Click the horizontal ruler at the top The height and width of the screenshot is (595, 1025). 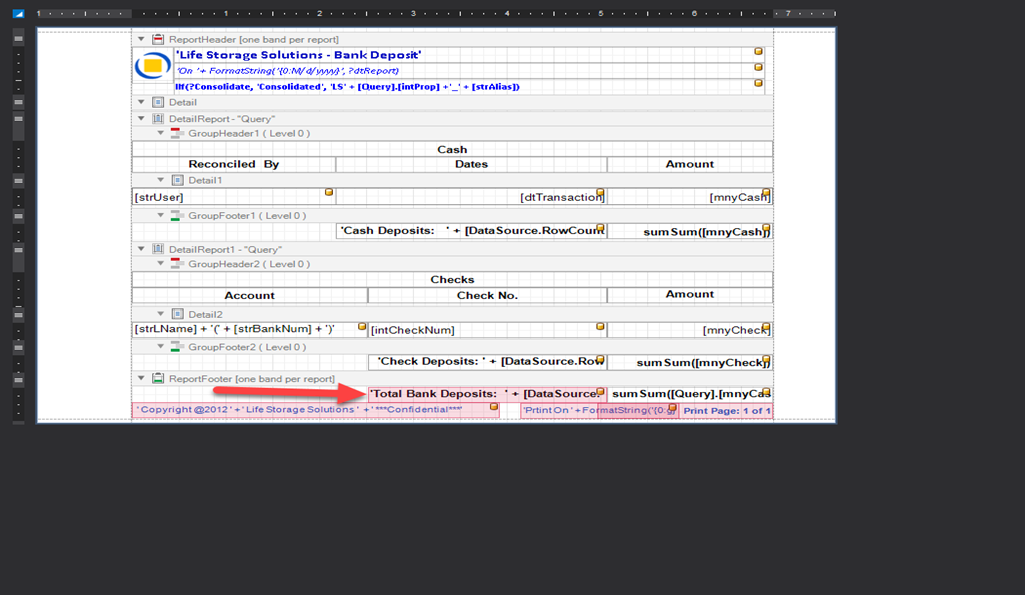coord(436,13)
